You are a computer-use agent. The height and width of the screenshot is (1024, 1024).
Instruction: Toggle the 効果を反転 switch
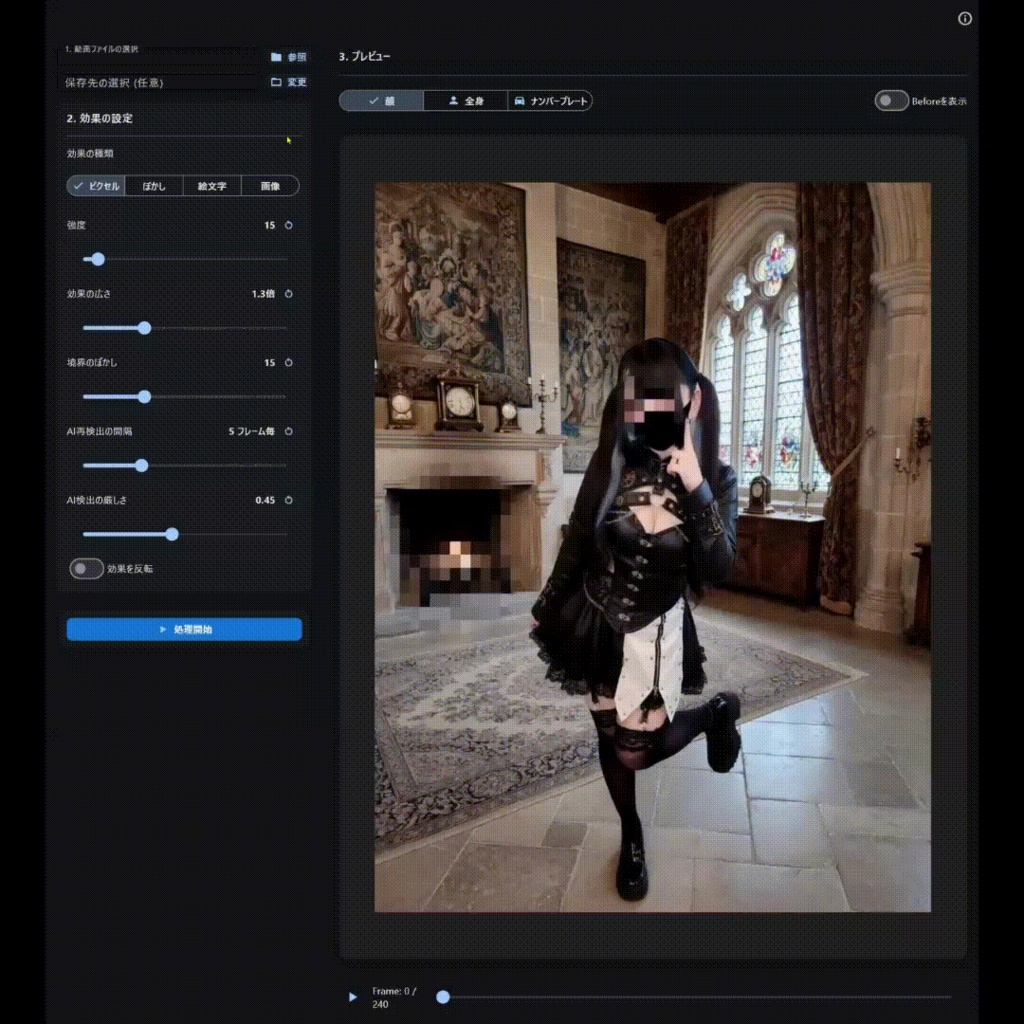[86, 569]
